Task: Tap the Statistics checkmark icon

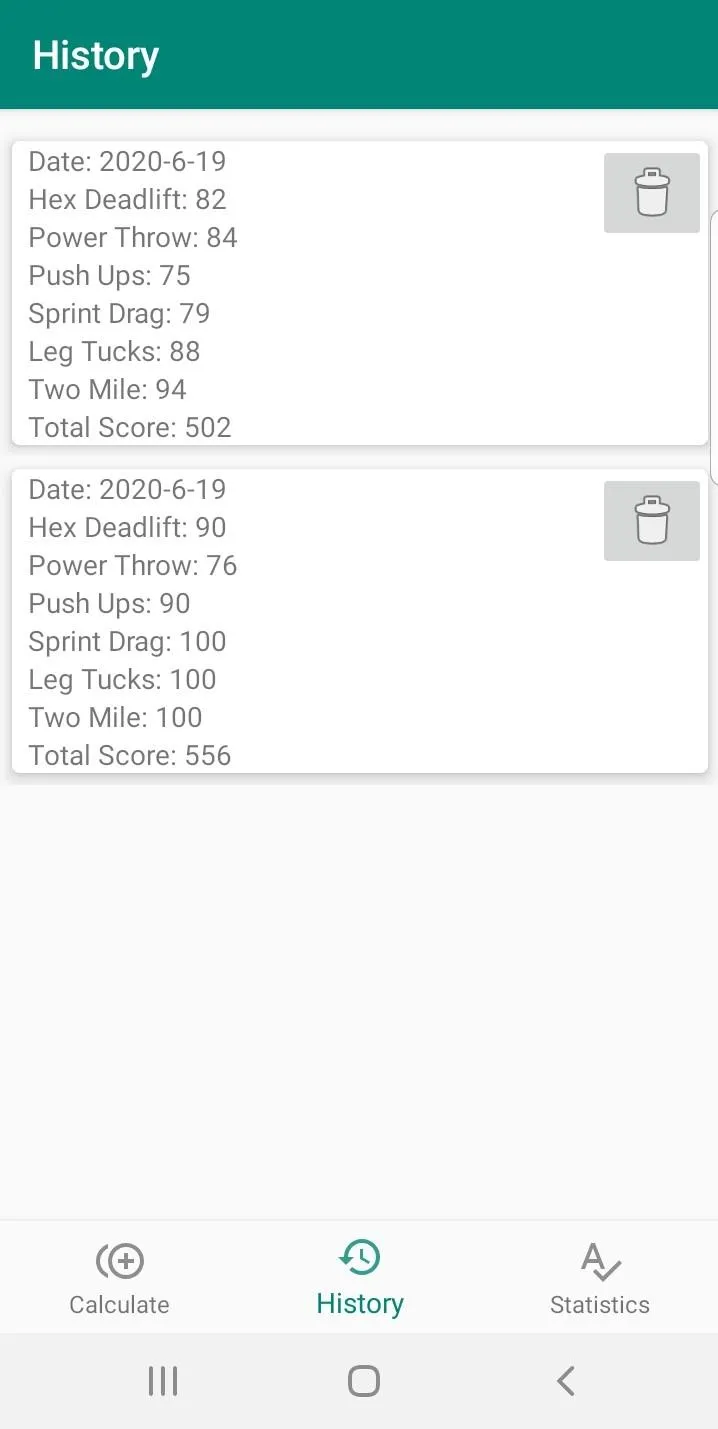Action: click(x=600, y=1261)
